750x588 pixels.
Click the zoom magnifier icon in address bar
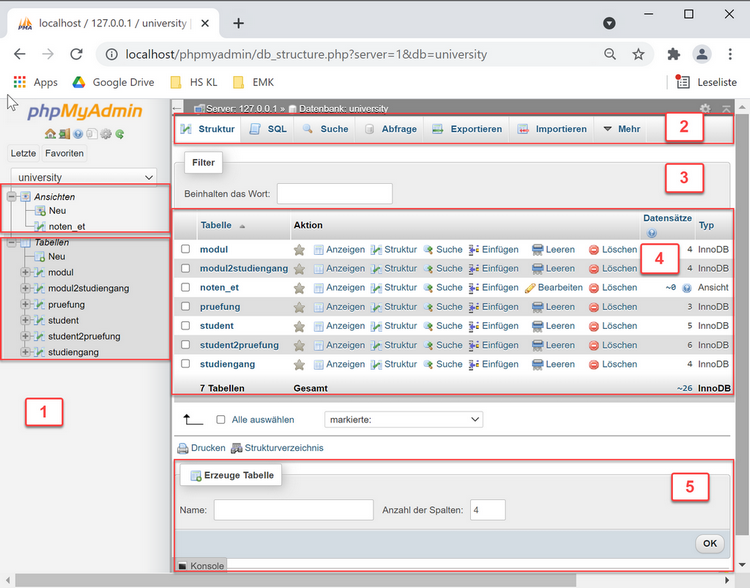pos(610,54)
